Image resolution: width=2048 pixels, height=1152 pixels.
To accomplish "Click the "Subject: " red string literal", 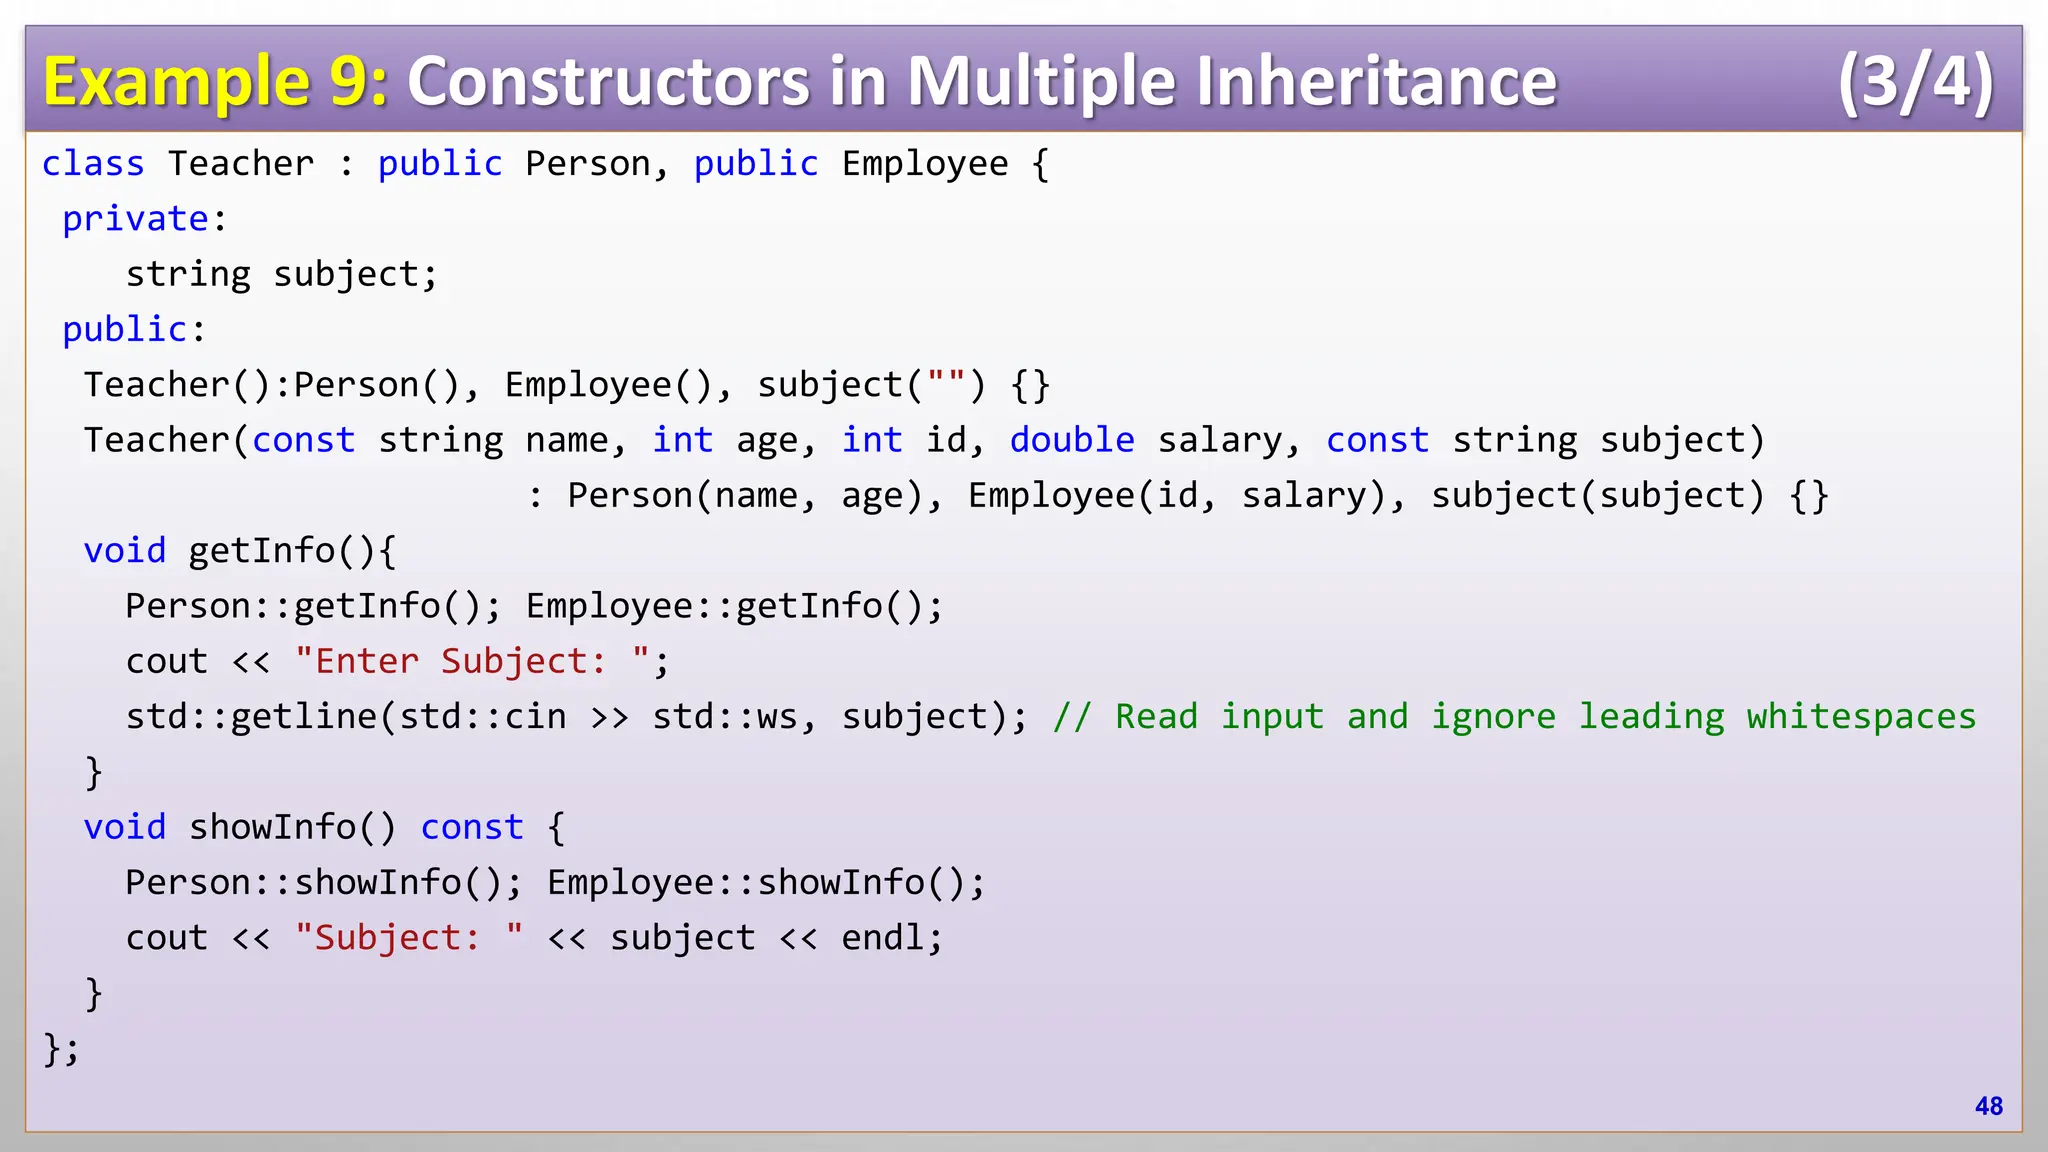I will point(408,938).
